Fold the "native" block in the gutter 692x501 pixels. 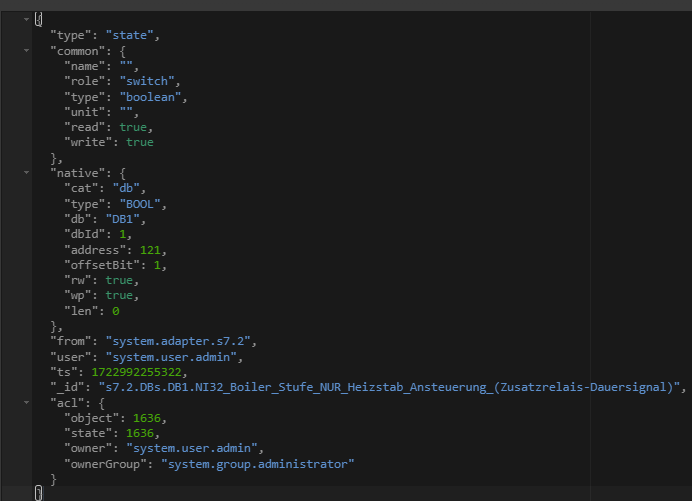point(26,173)
